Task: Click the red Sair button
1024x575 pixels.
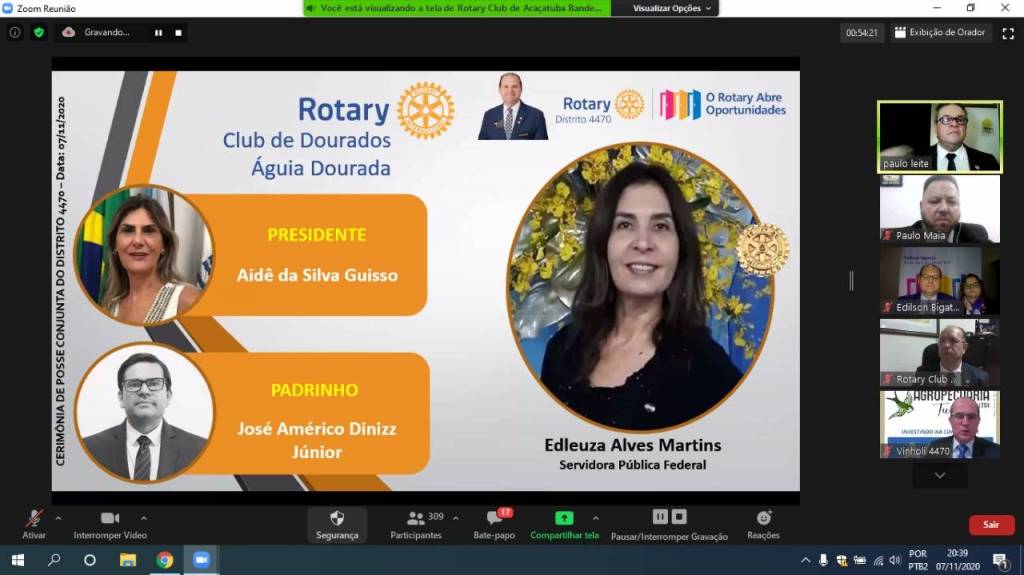Action: coord(990,524)
